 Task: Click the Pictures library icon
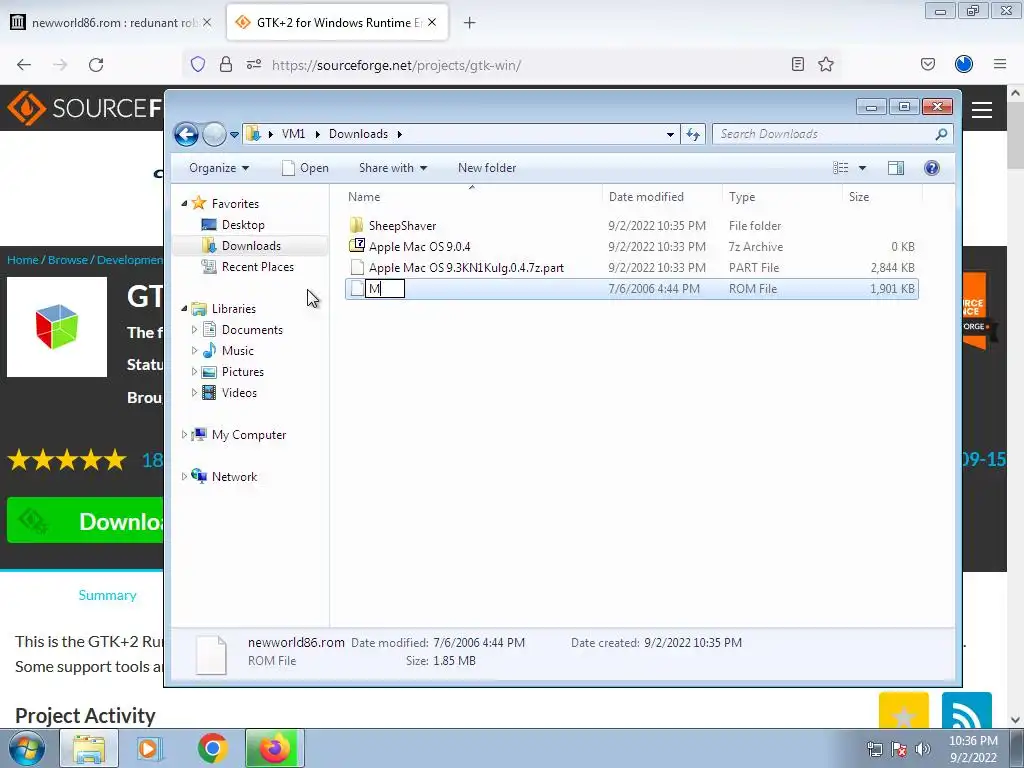pos(209,372)
